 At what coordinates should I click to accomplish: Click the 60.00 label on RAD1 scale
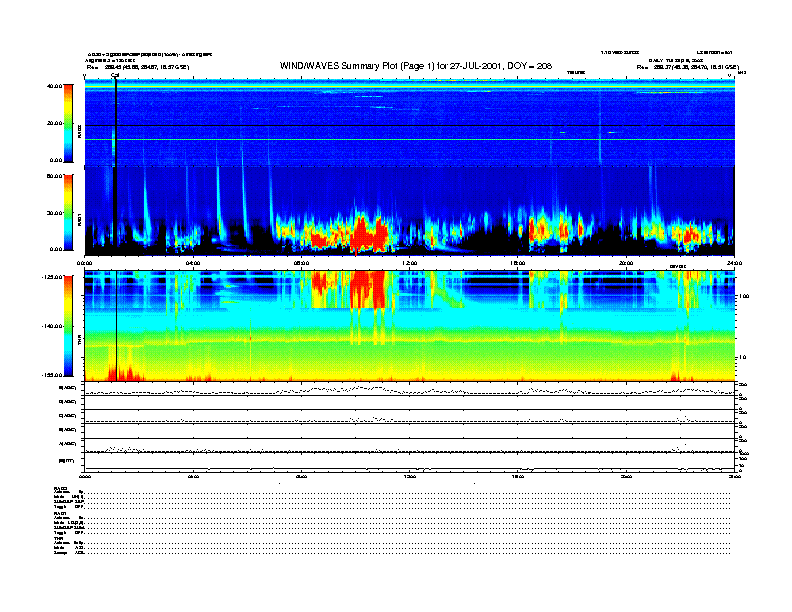point(54,176)
